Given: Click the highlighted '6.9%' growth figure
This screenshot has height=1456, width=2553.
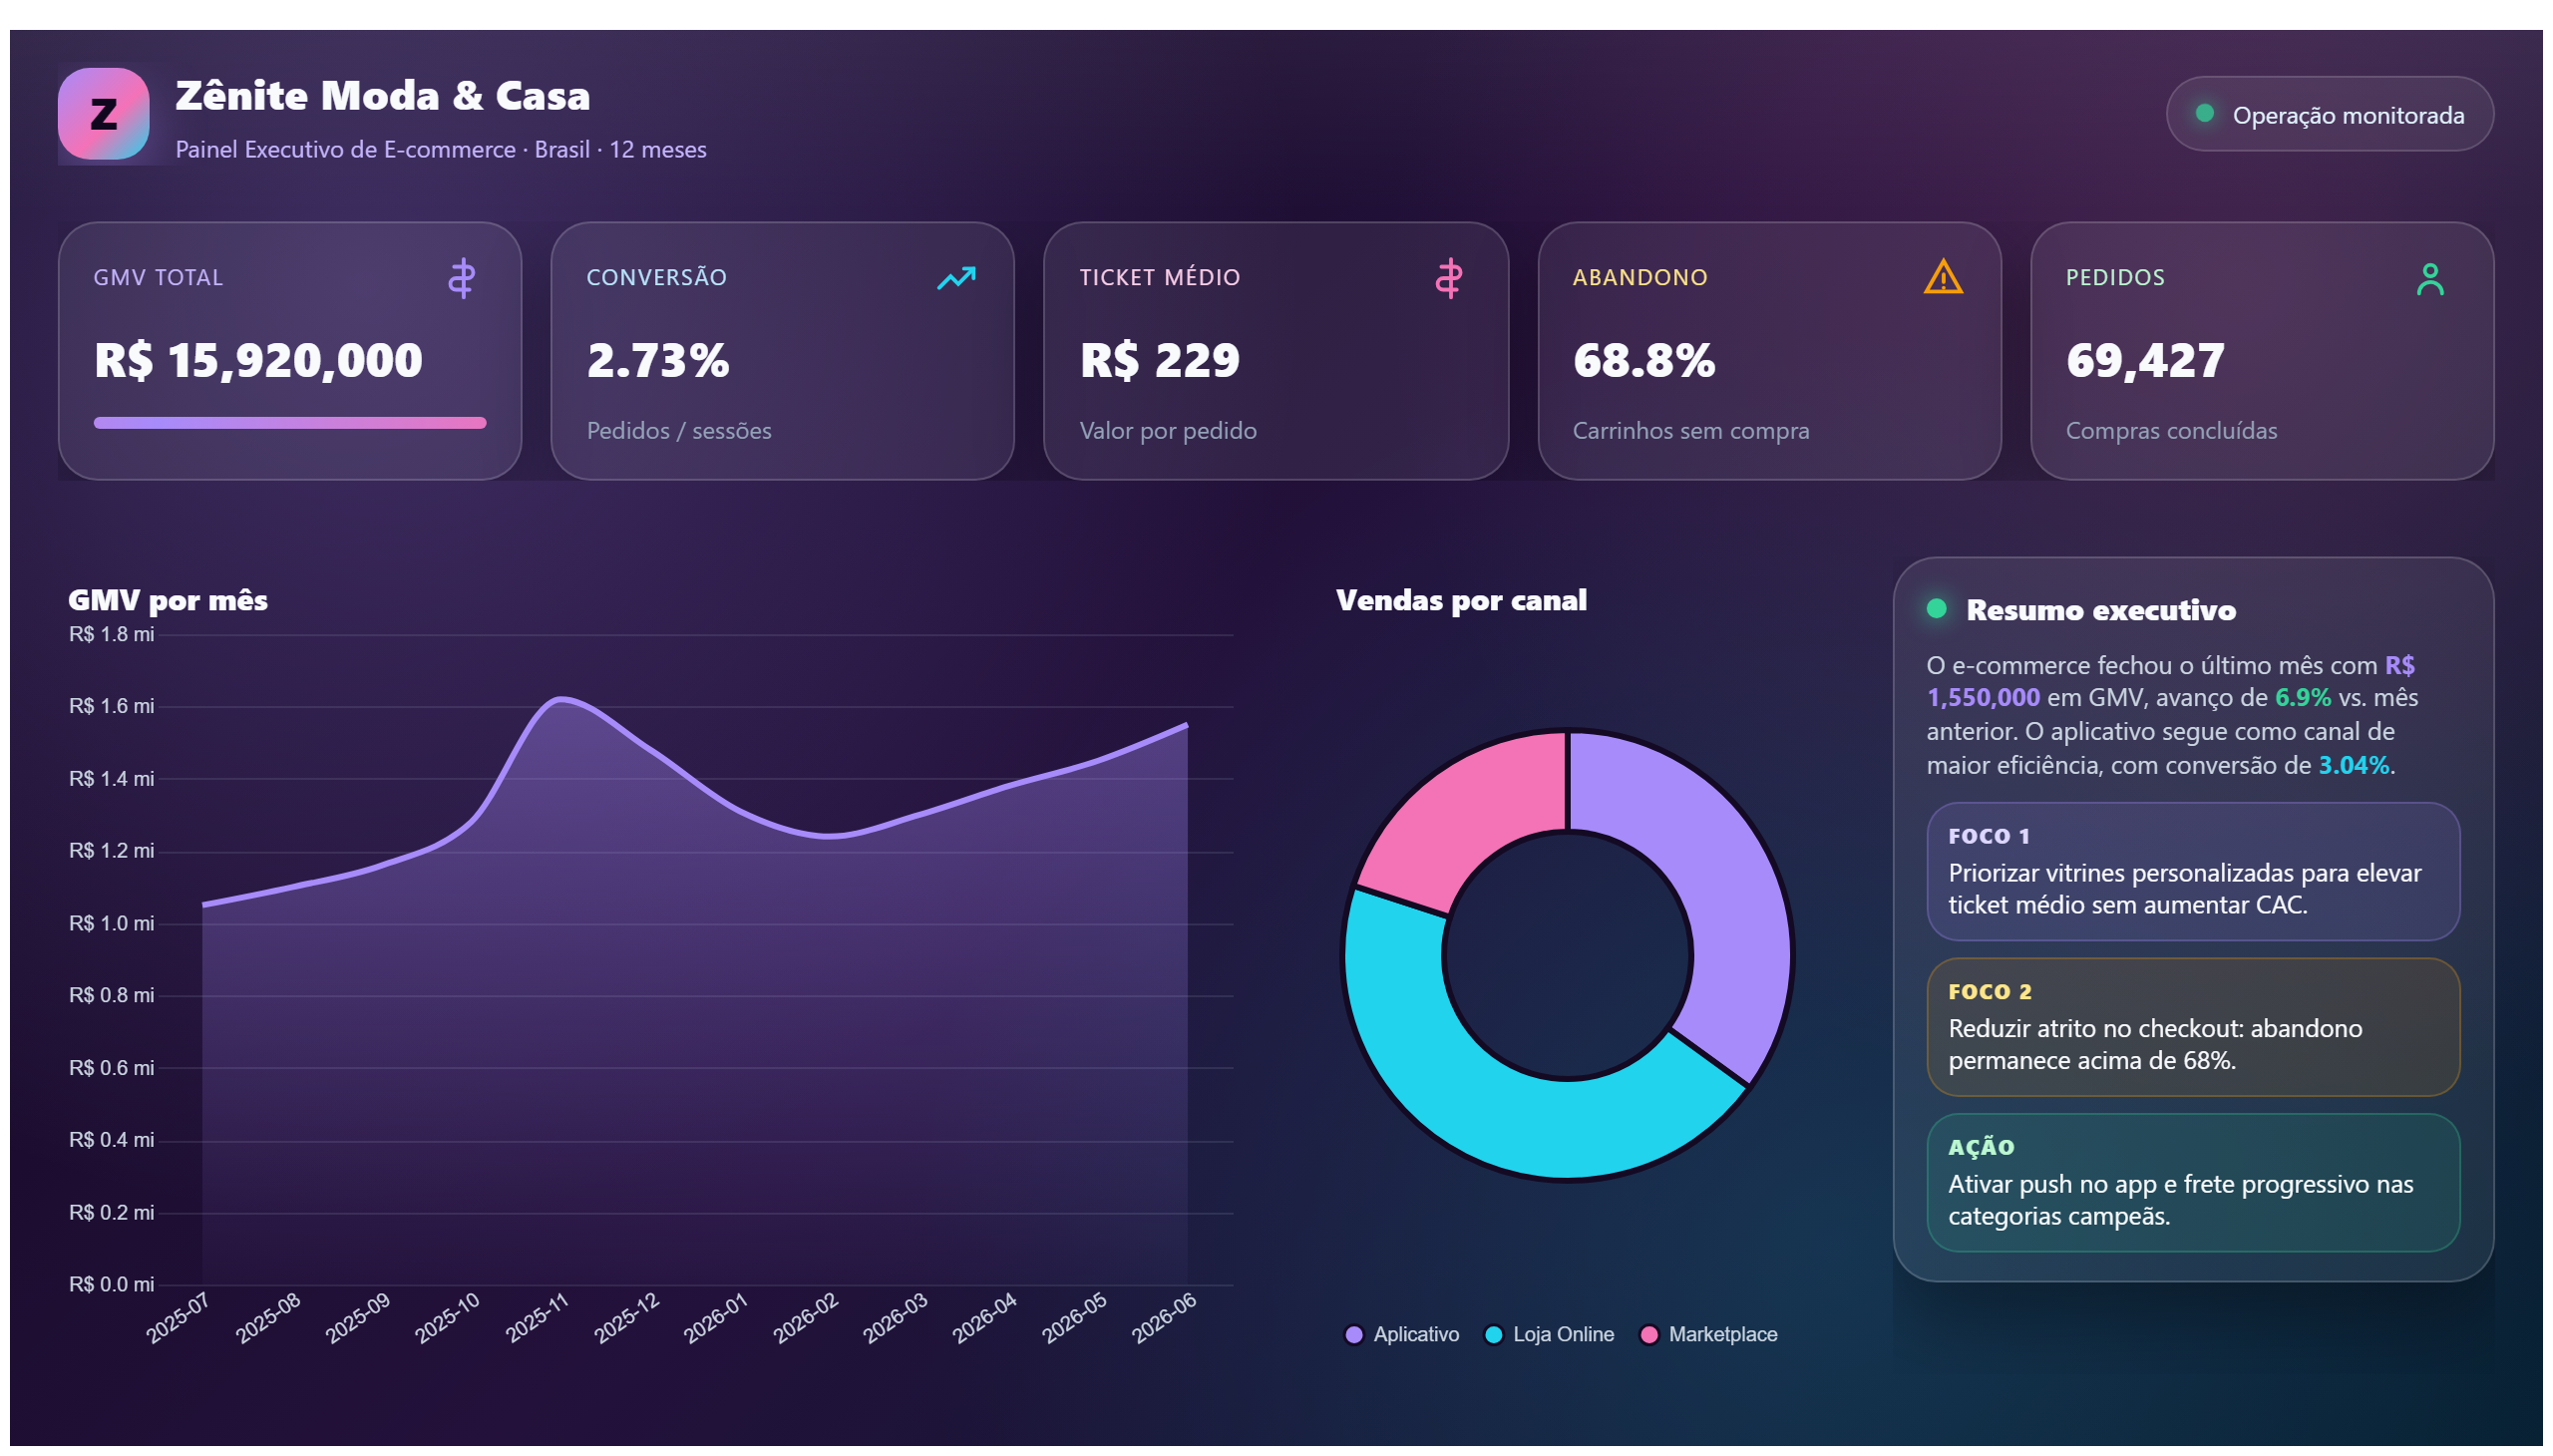Looking at the screenshot, I should click(x=2302, y=697).
